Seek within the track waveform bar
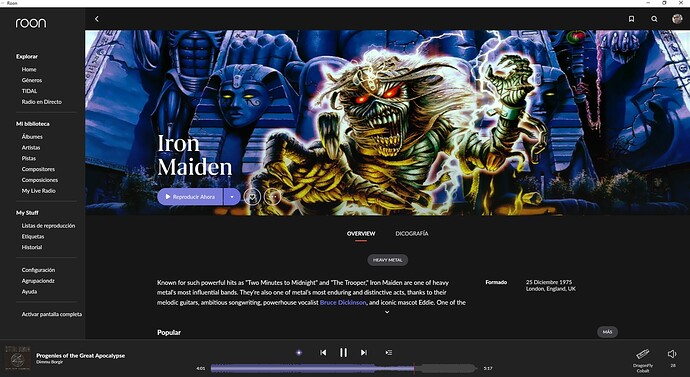The image size is (690, 377). tap(344, 368)
